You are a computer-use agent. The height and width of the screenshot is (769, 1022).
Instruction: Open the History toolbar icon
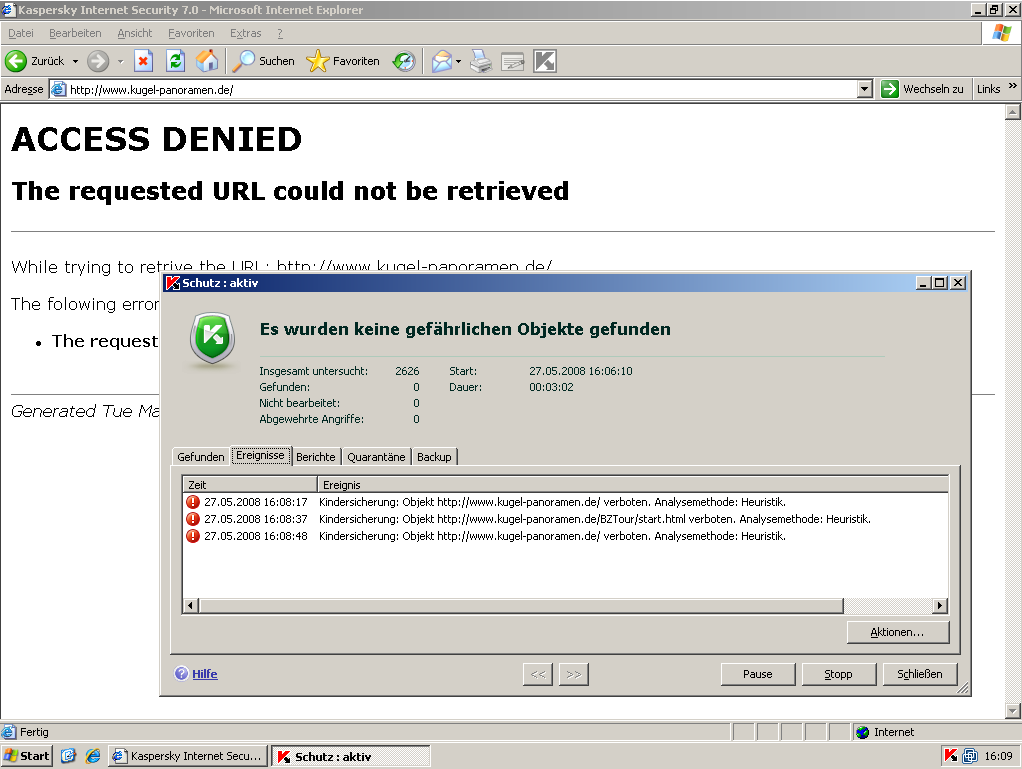pos(403,61)
